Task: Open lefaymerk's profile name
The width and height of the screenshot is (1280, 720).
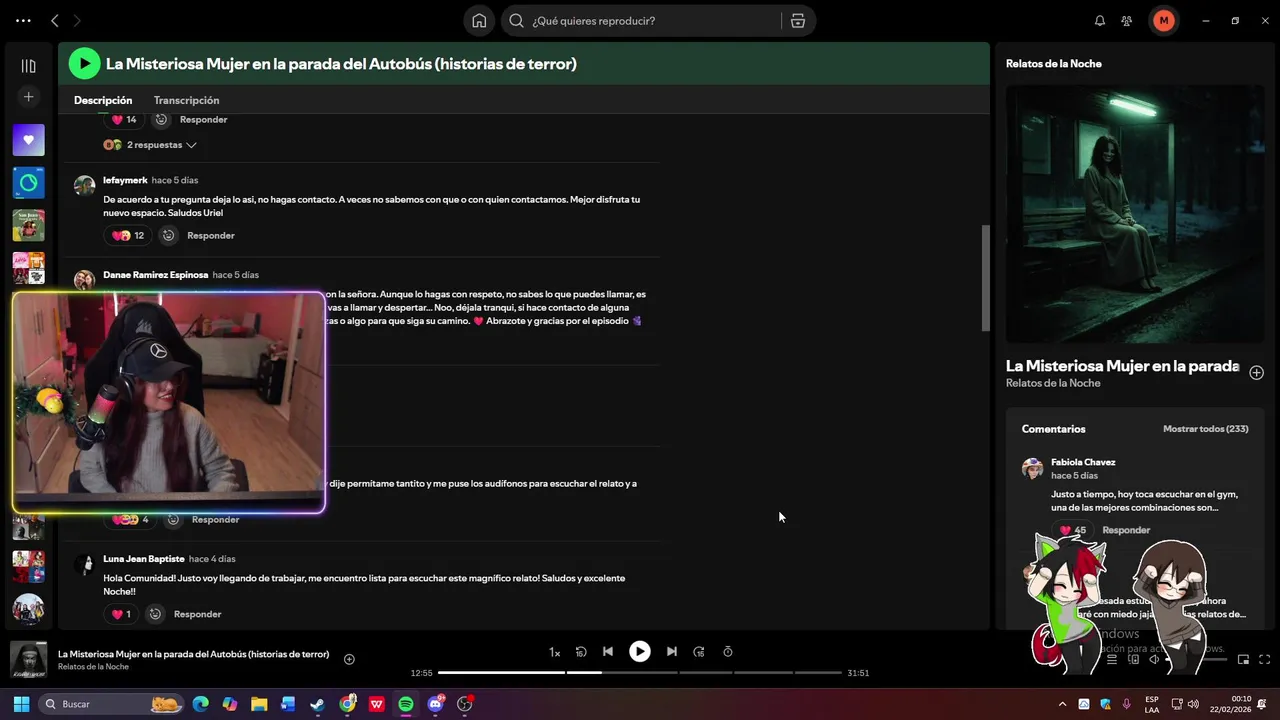Action: [125, 180]
